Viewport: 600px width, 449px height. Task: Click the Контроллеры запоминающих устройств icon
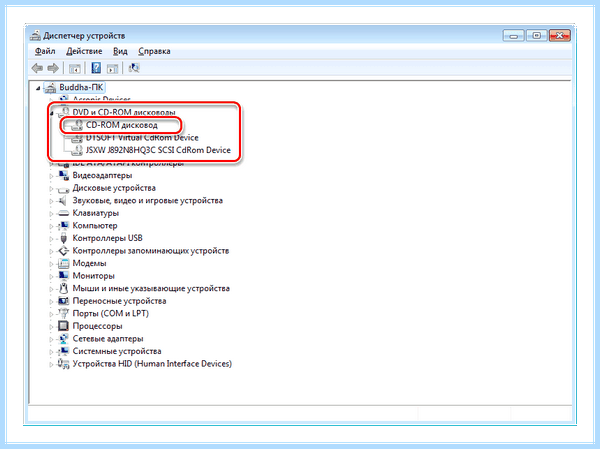pos(63,251)
